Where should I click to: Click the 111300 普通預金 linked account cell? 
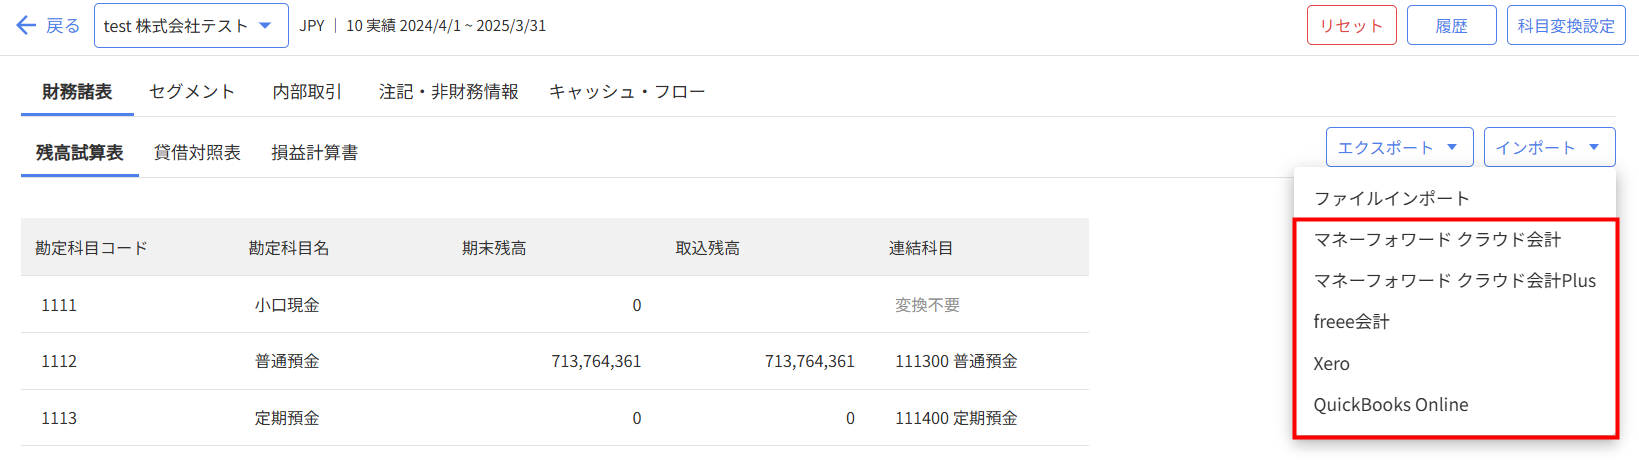[x=956, y=361]
